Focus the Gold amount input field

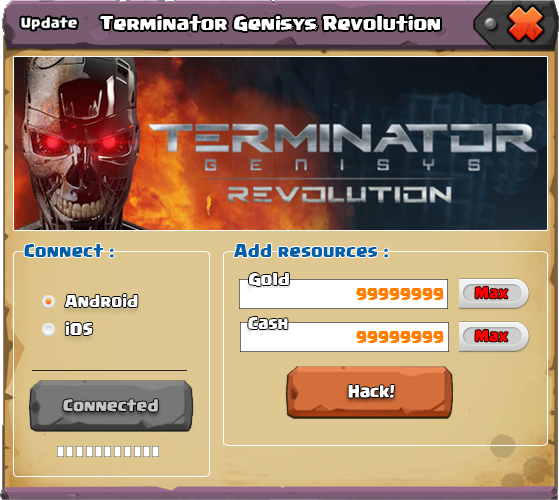point(344,294)
